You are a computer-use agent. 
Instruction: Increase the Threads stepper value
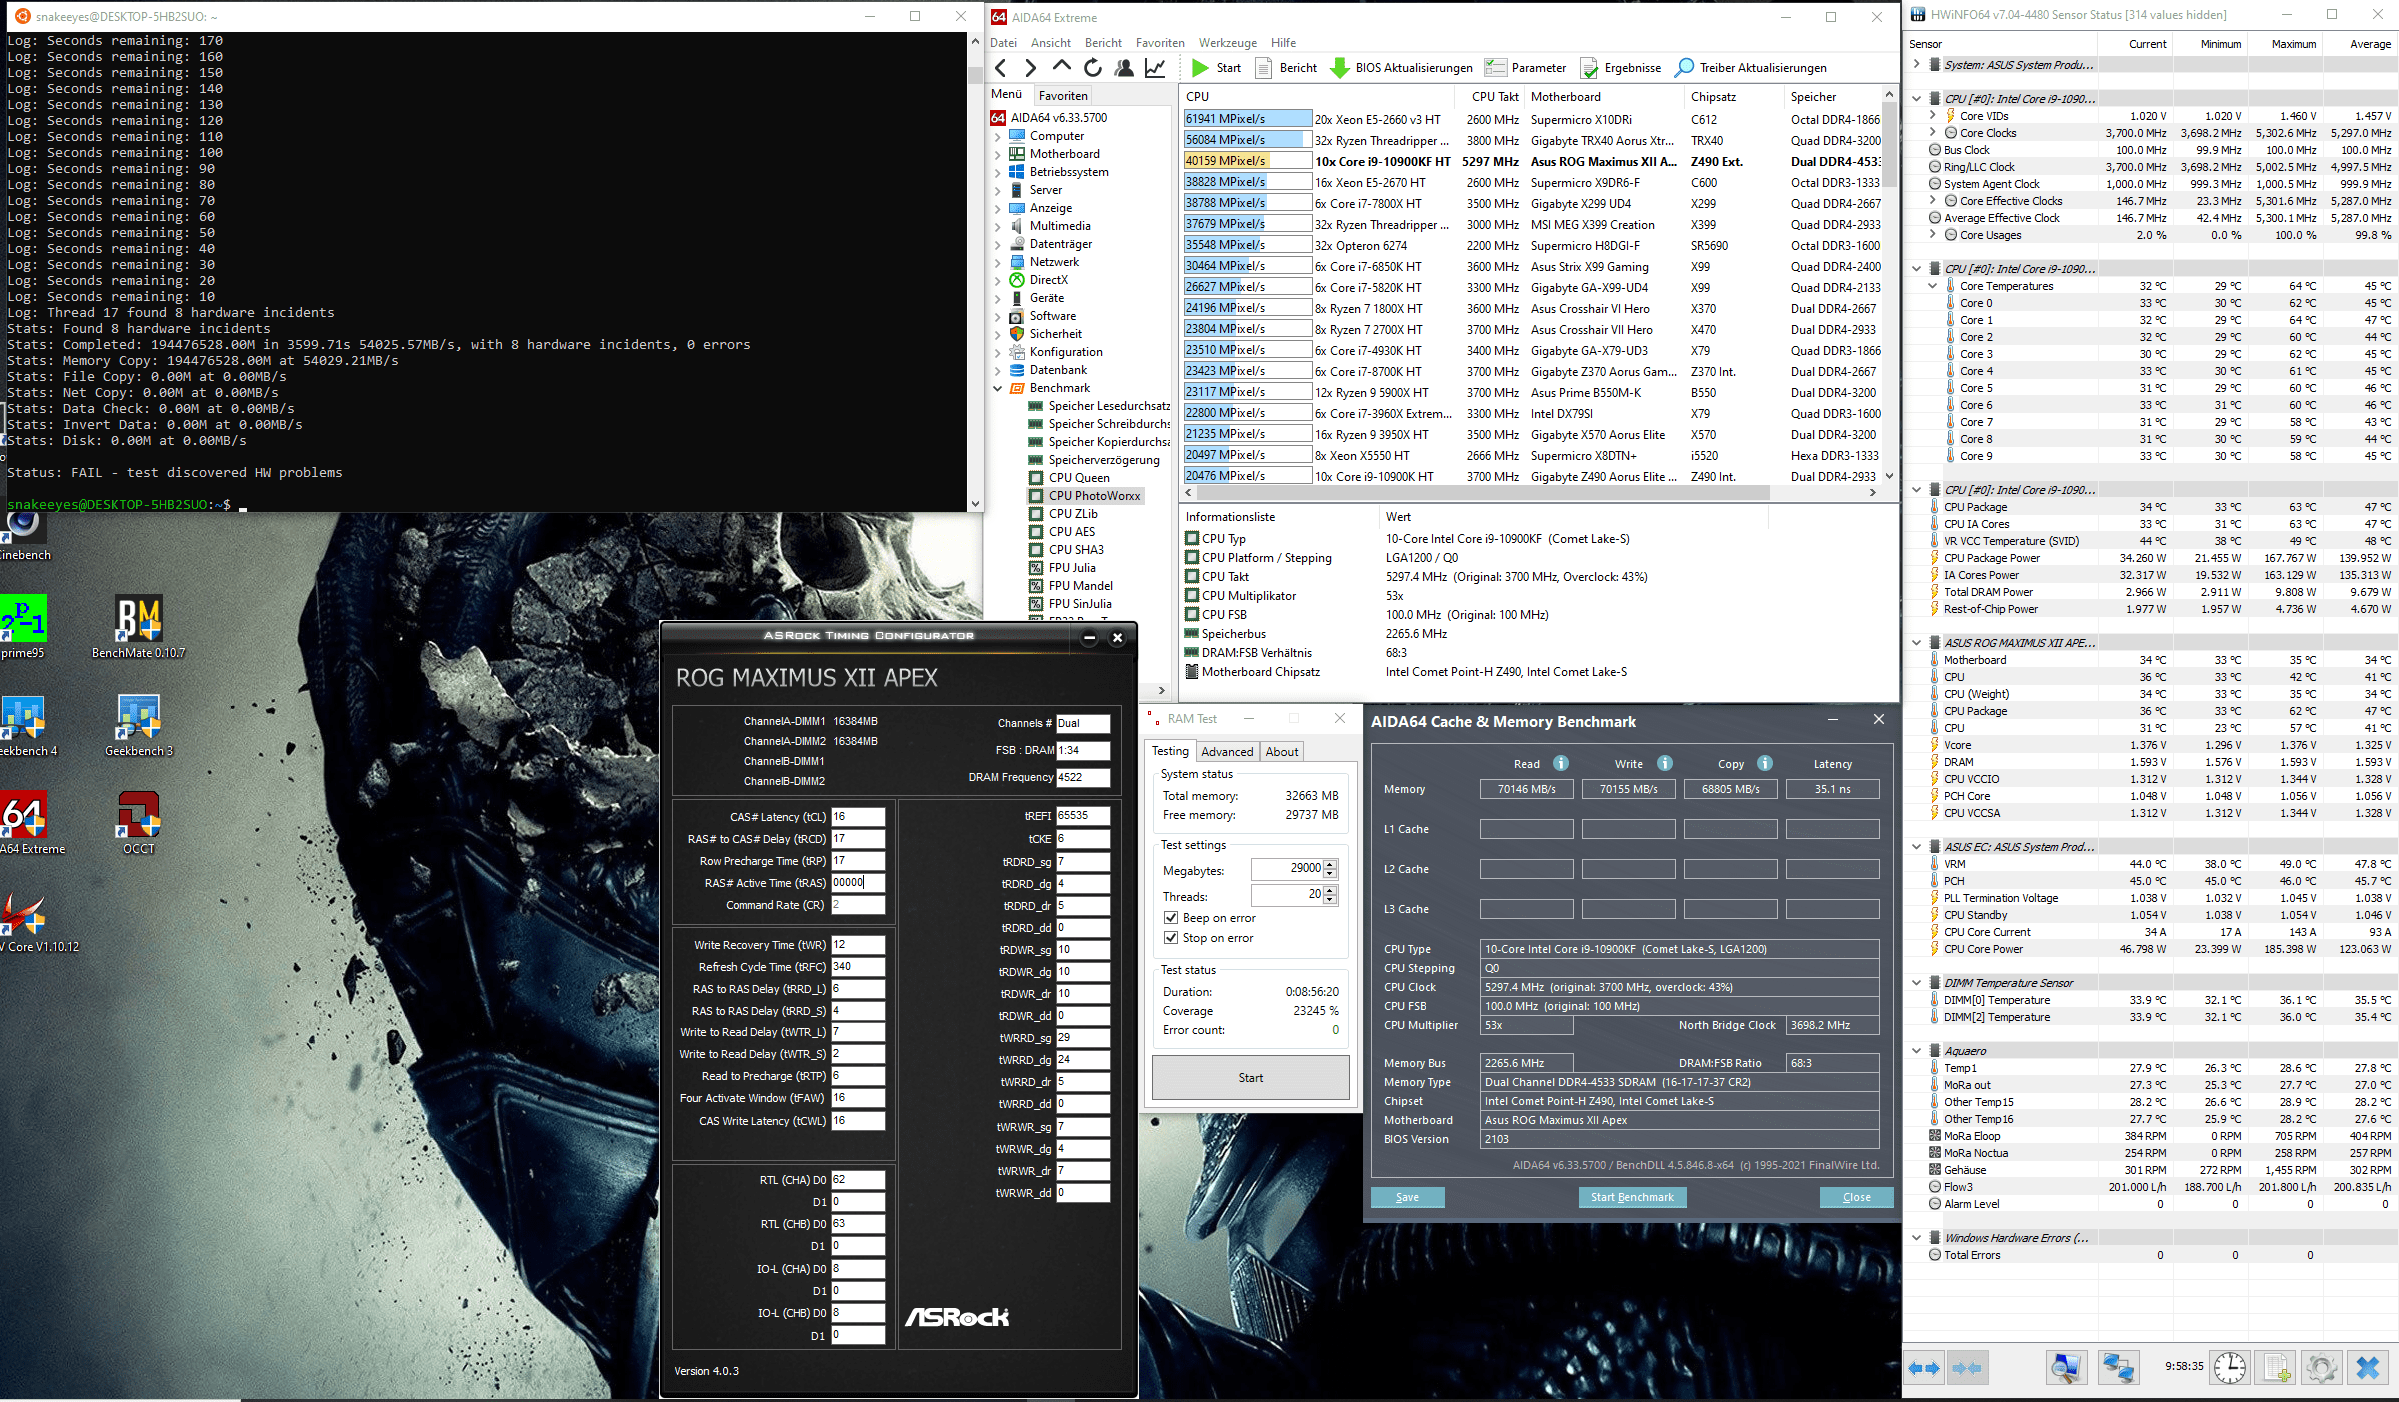pos(1330,890)
